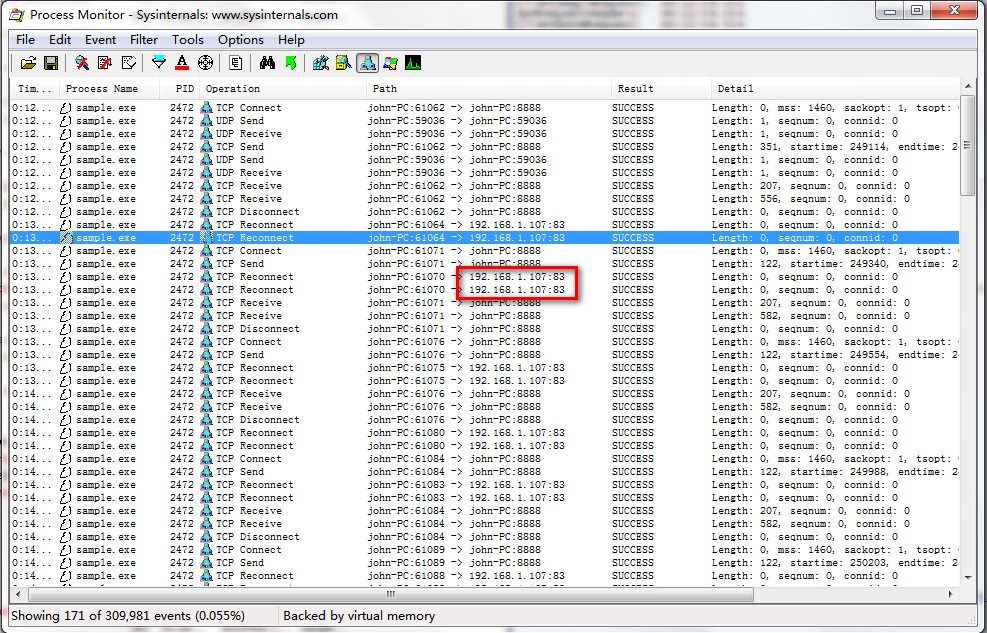The width and height of the screenshot is (987, 633).
Task: Open the Edit menu
Action: click(60, 40)
